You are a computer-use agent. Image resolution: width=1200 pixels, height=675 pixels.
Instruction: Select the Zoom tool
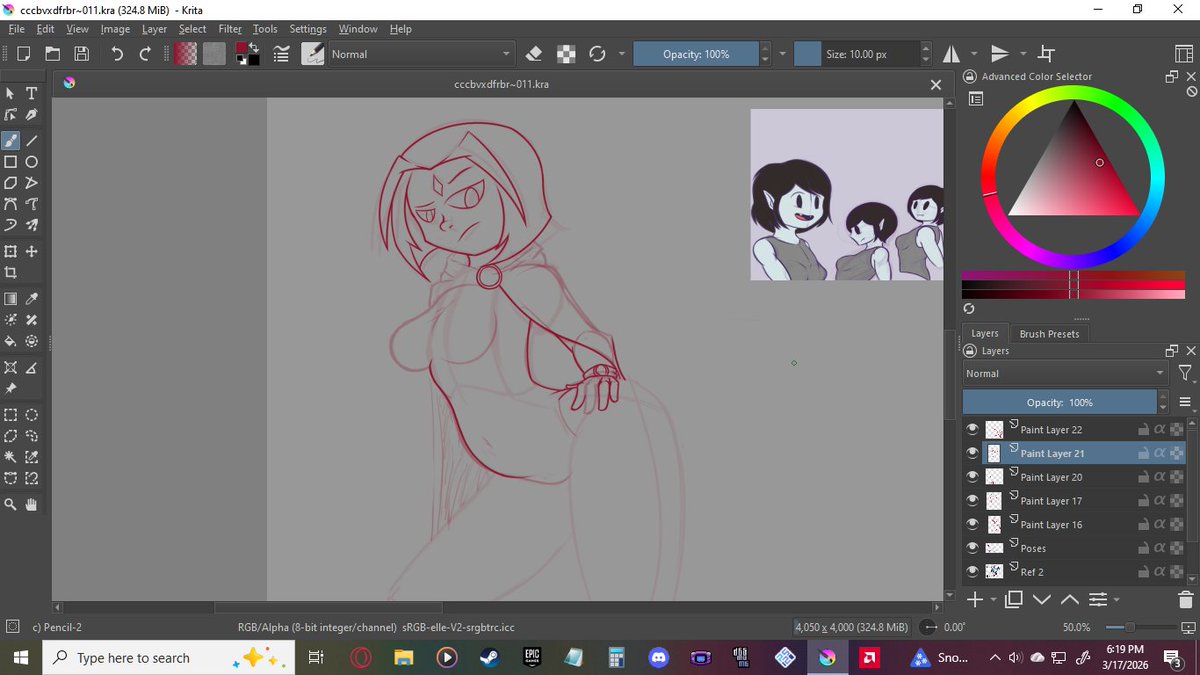11,504
